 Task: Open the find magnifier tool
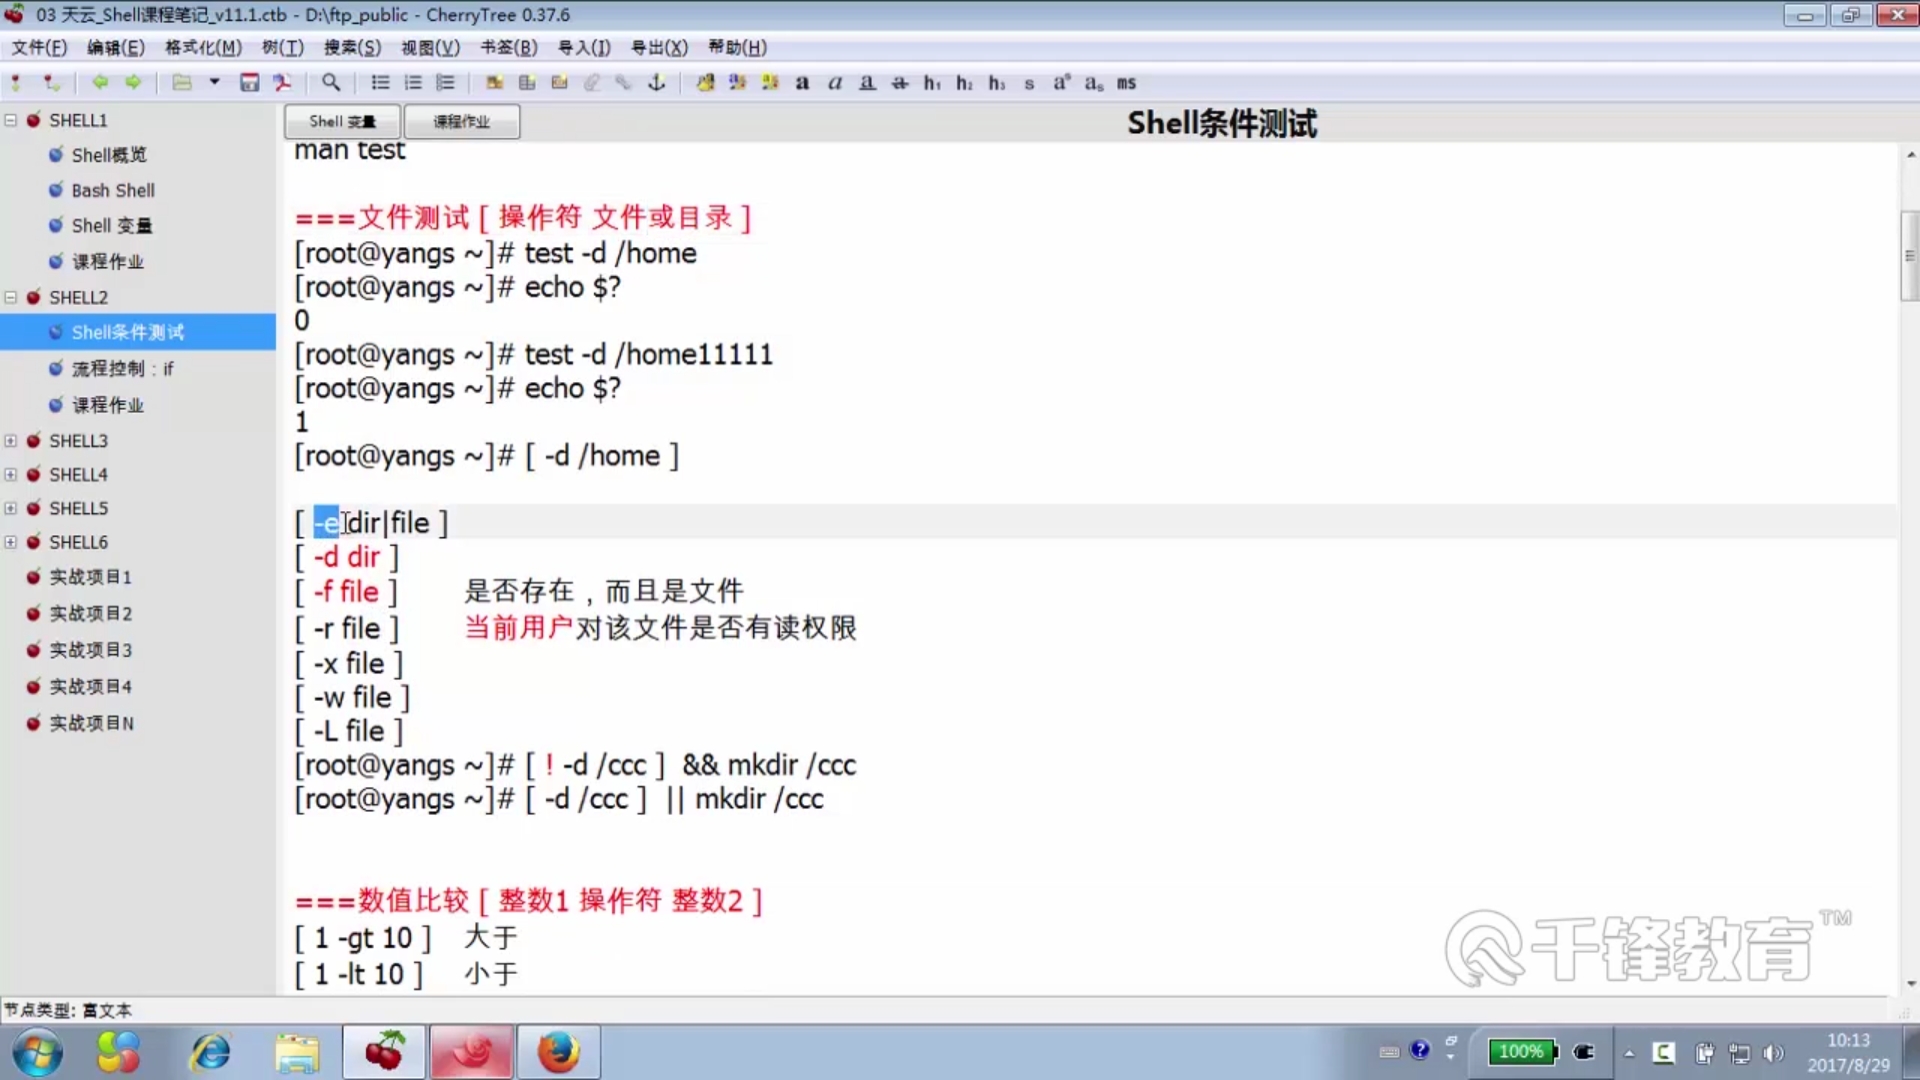click(331, 83)
